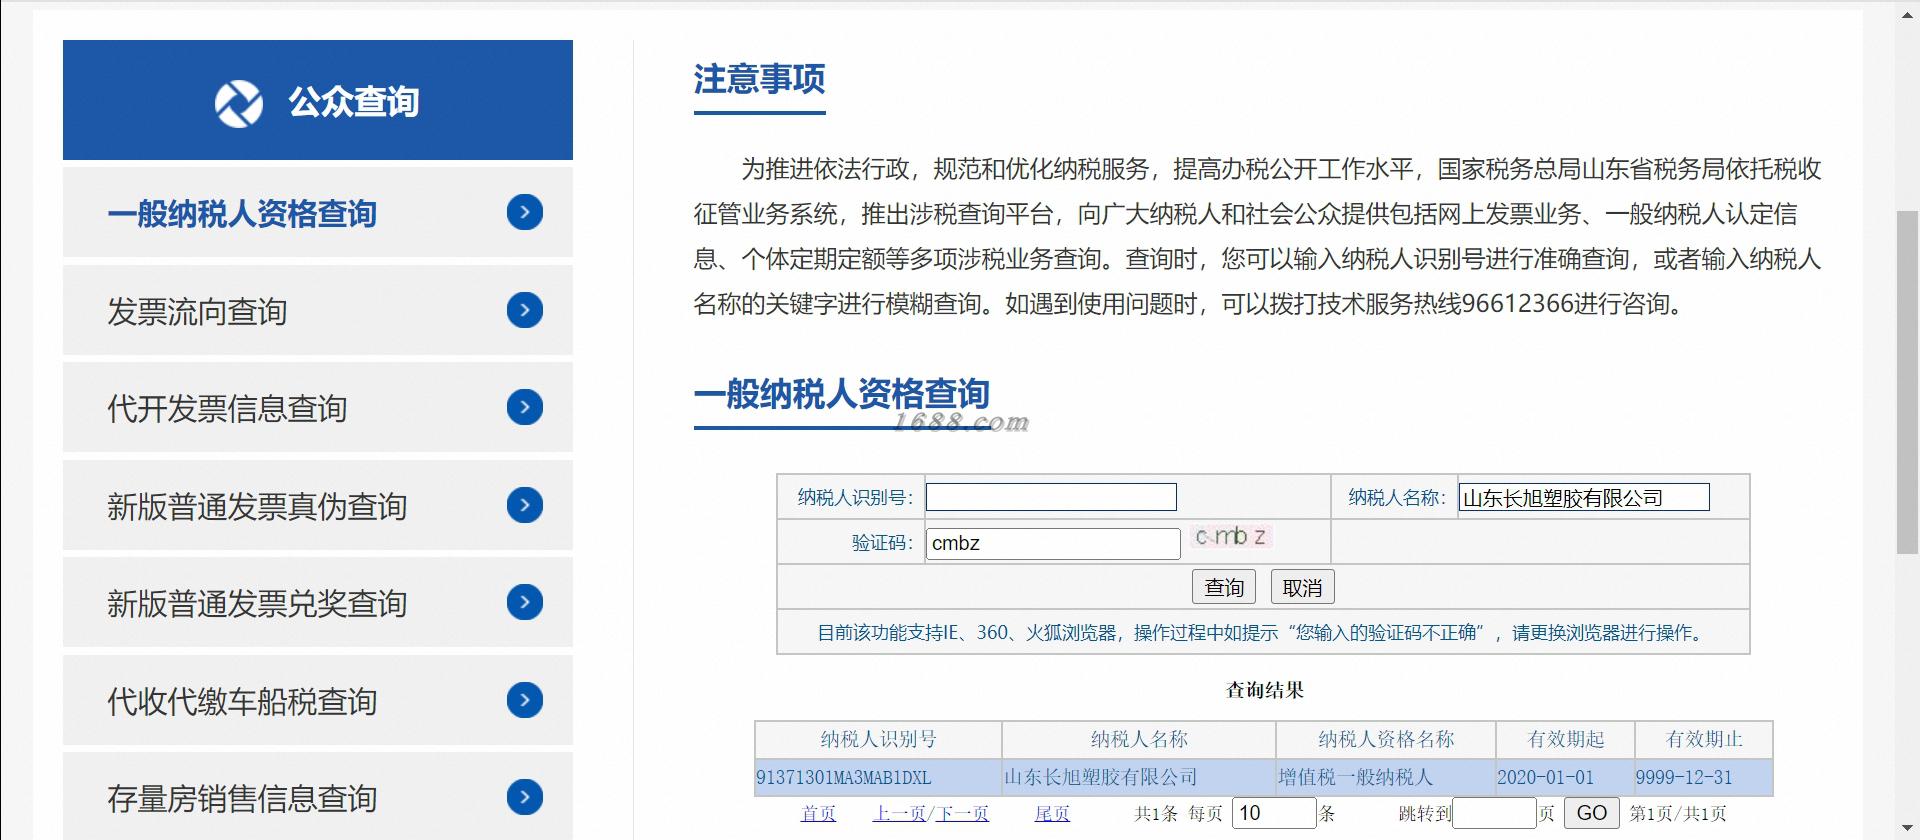Go to 新版普通发票兑奖查询 in sidebar
This screenshot has width=1920, height=840.
(318, 602)
